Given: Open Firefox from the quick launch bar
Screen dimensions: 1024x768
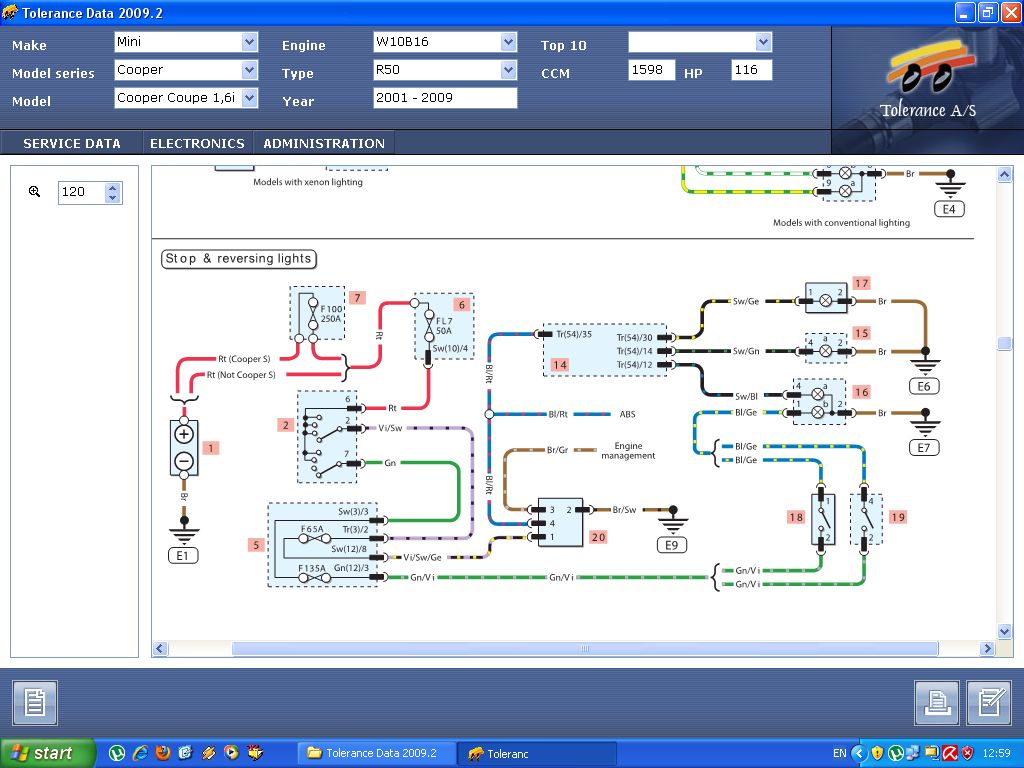Looking at the screenshot, I should tap(163, 753).
